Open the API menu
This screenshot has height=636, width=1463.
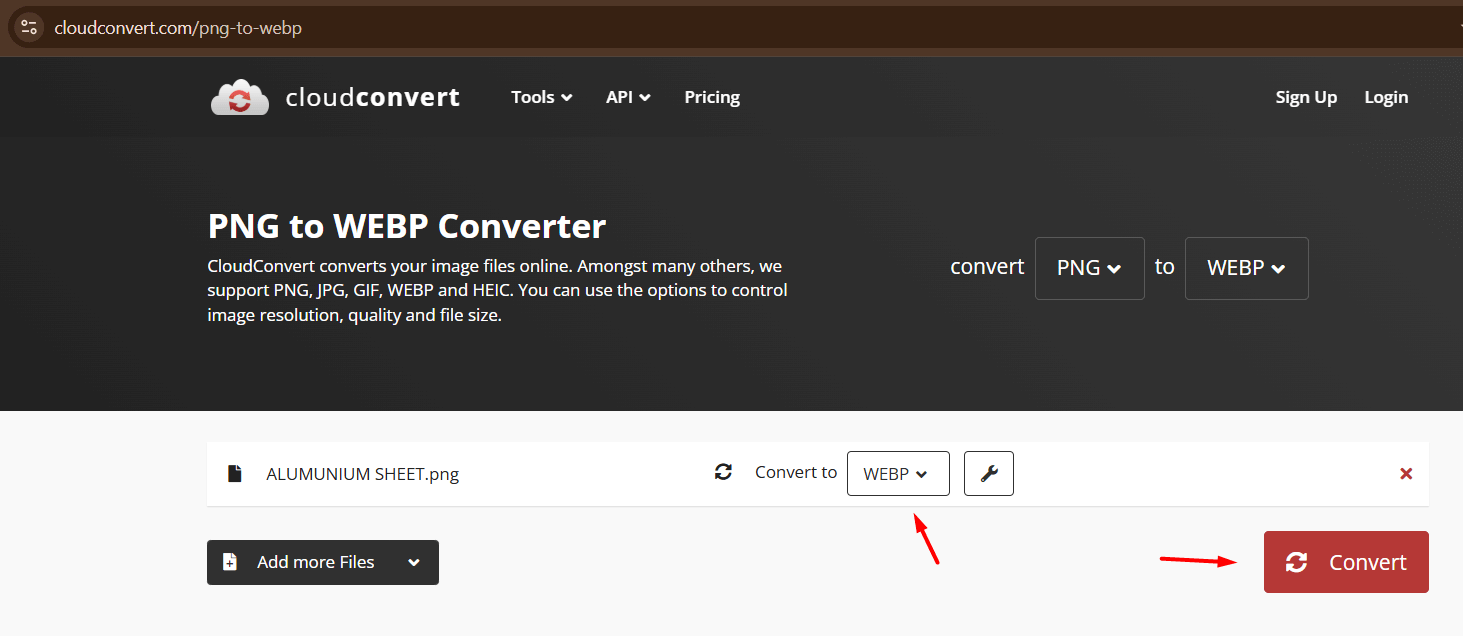[x=628, y=97]
